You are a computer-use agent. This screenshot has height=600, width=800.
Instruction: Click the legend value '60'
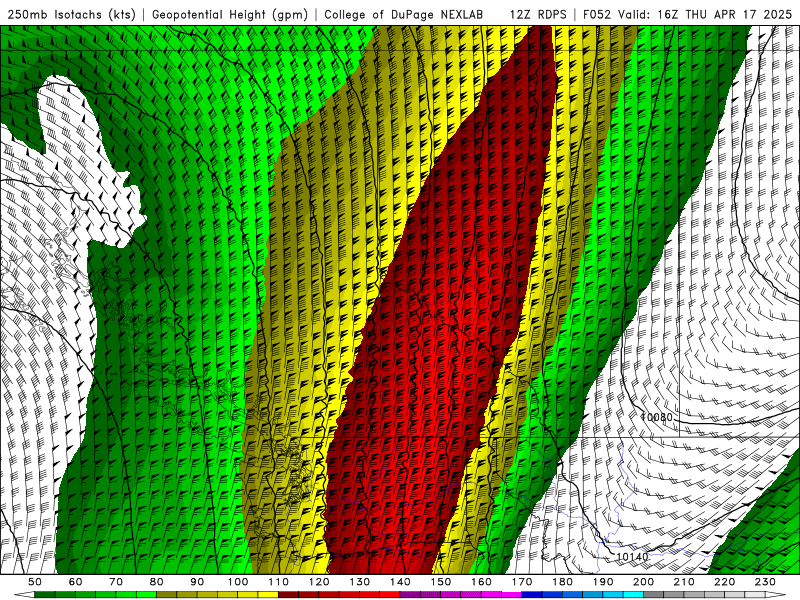tap(75, 582)
